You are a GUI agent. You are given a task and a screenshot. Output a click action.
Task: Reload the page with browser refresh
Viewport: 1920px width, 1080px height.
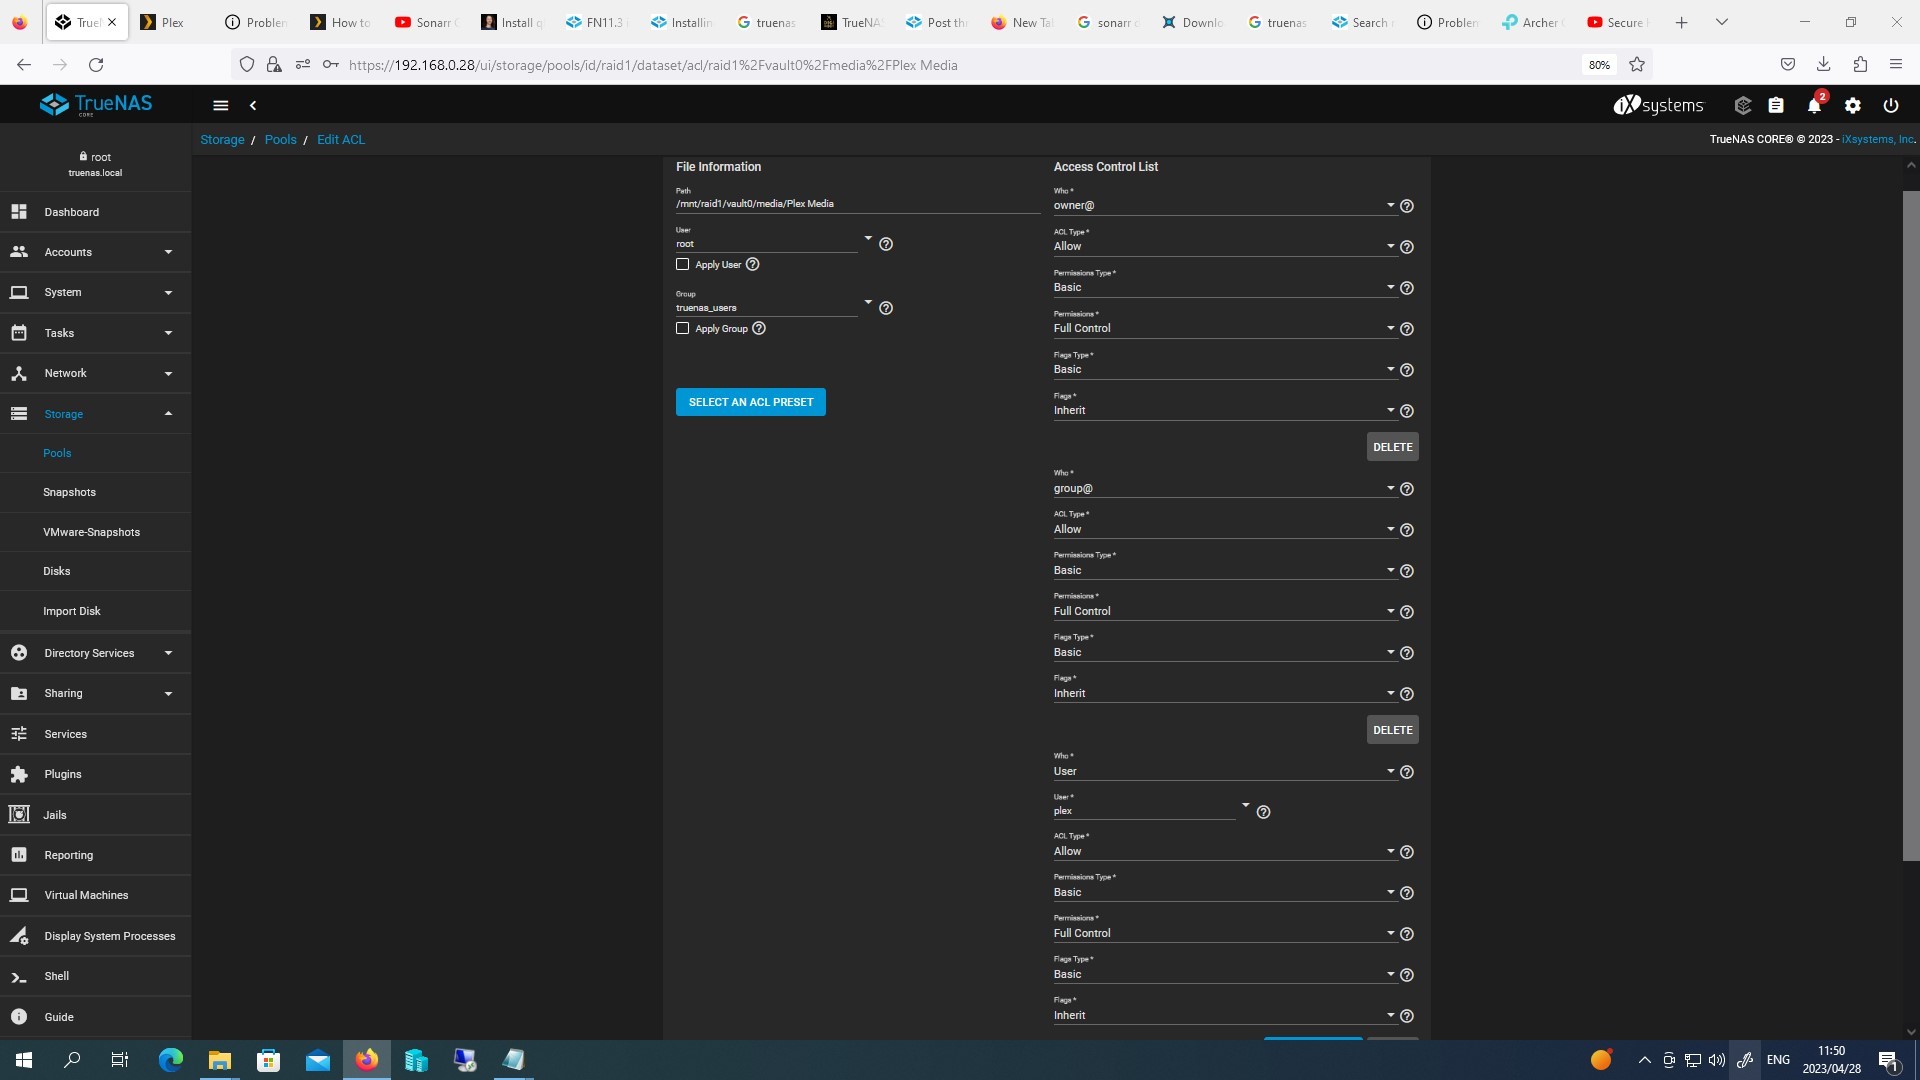96,65
